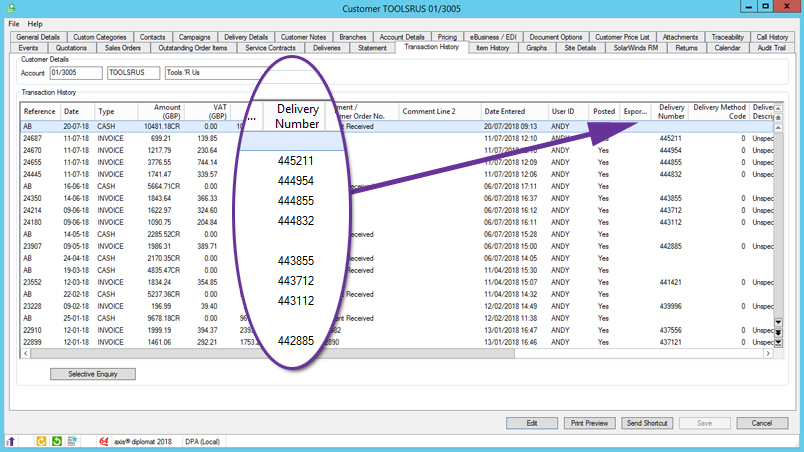The width and height of the screenshot is (804, 452).
Task: Open the Returns tab
Action: click(x=686, y=48)
